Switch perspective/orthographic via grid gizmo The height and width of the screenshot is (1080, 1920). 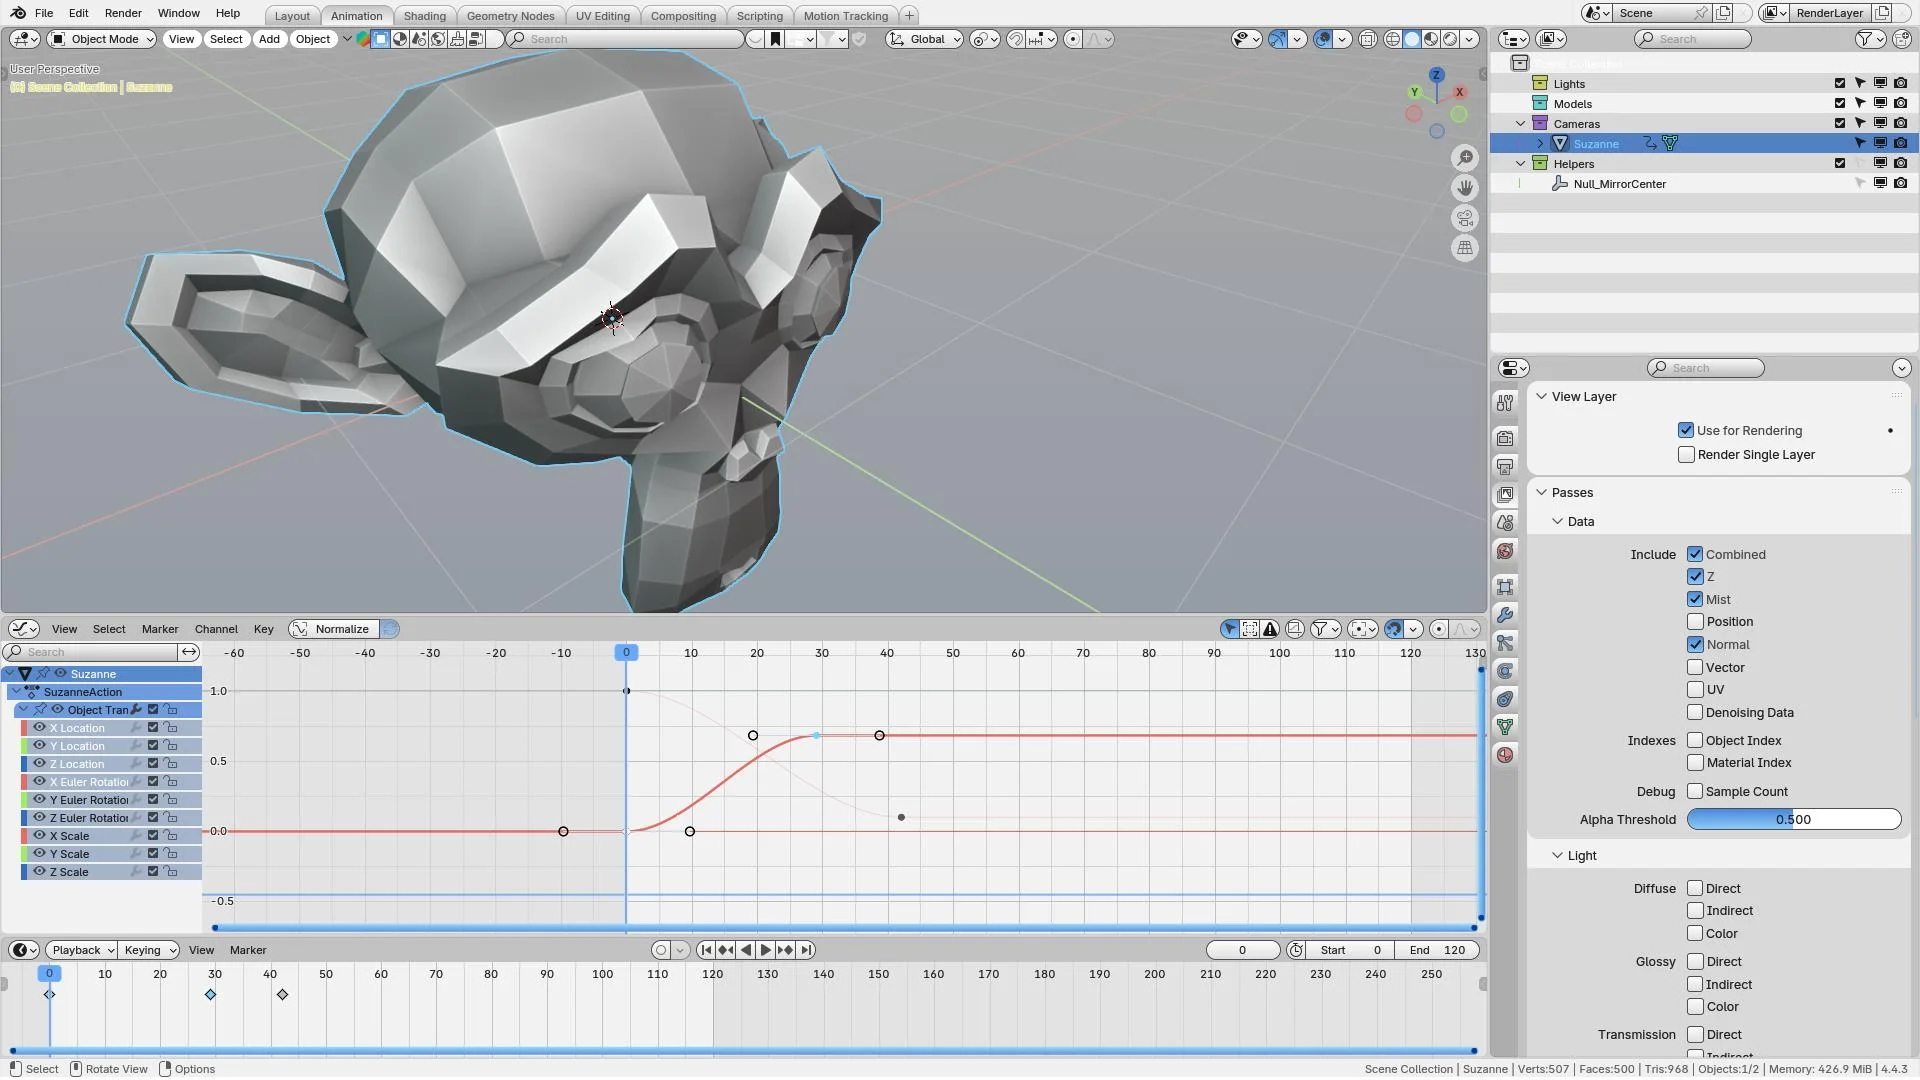[x=1465, y=248]
